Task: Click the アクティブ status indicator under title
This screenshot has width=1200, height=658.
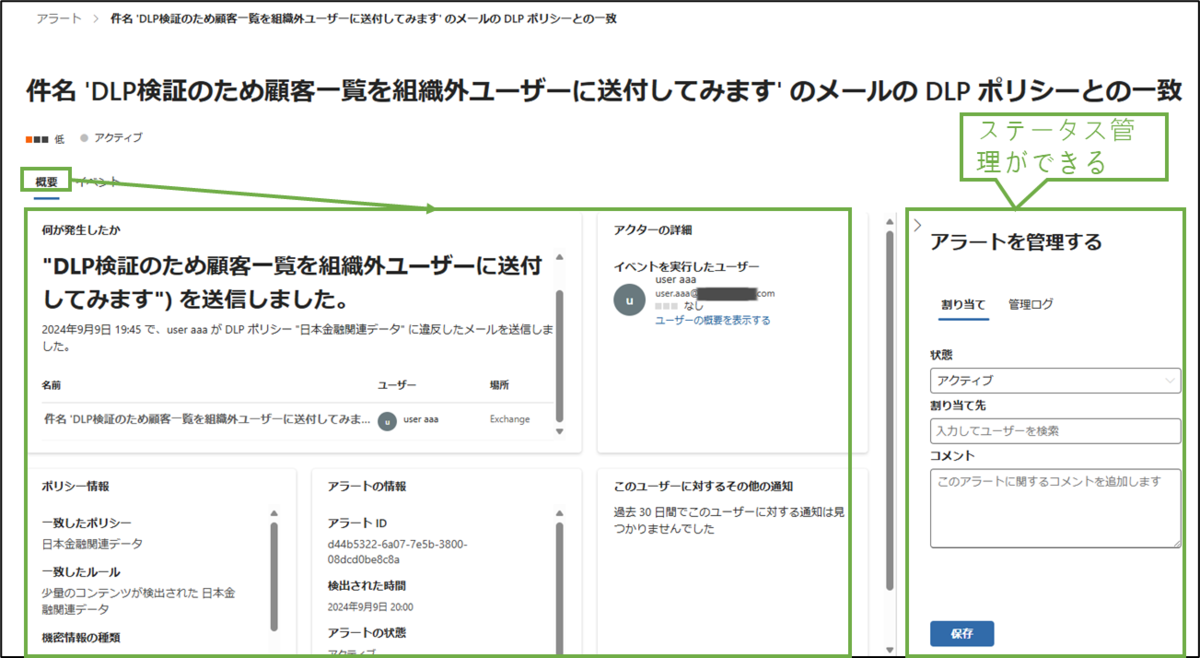Action: [x=112, y=137]
